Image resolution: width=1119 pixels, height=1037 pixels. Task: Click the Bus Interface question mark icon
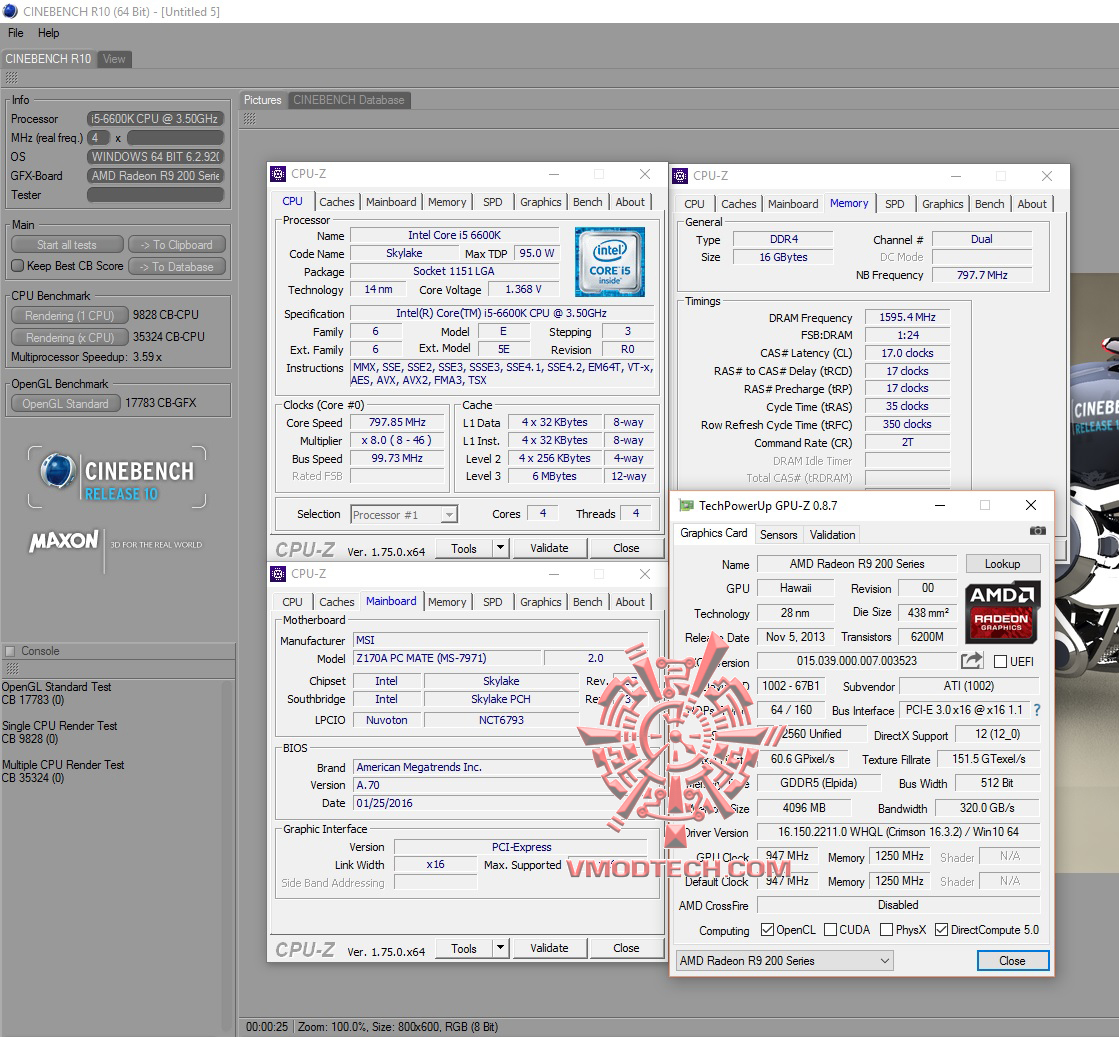1037,710
